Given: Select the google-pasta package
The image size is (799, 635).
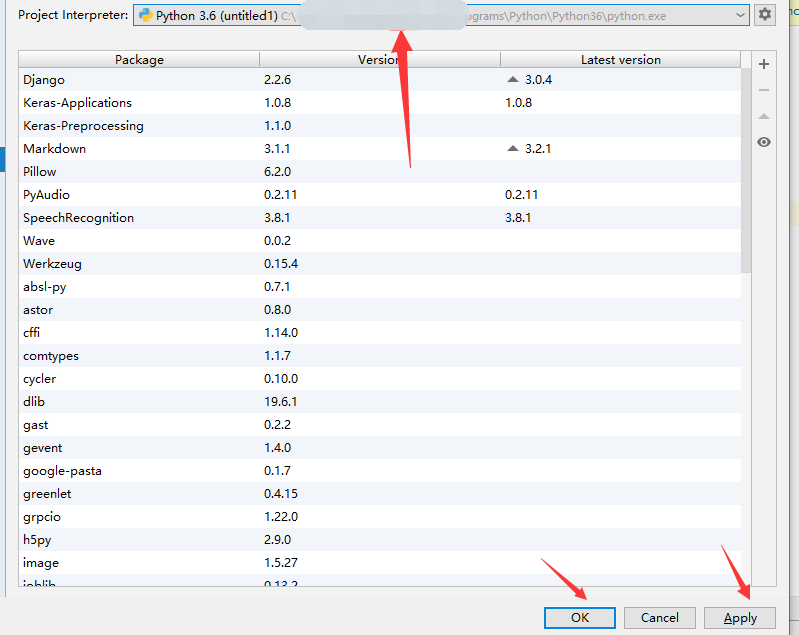Looking at the screenshot, I should coord(380,470).
